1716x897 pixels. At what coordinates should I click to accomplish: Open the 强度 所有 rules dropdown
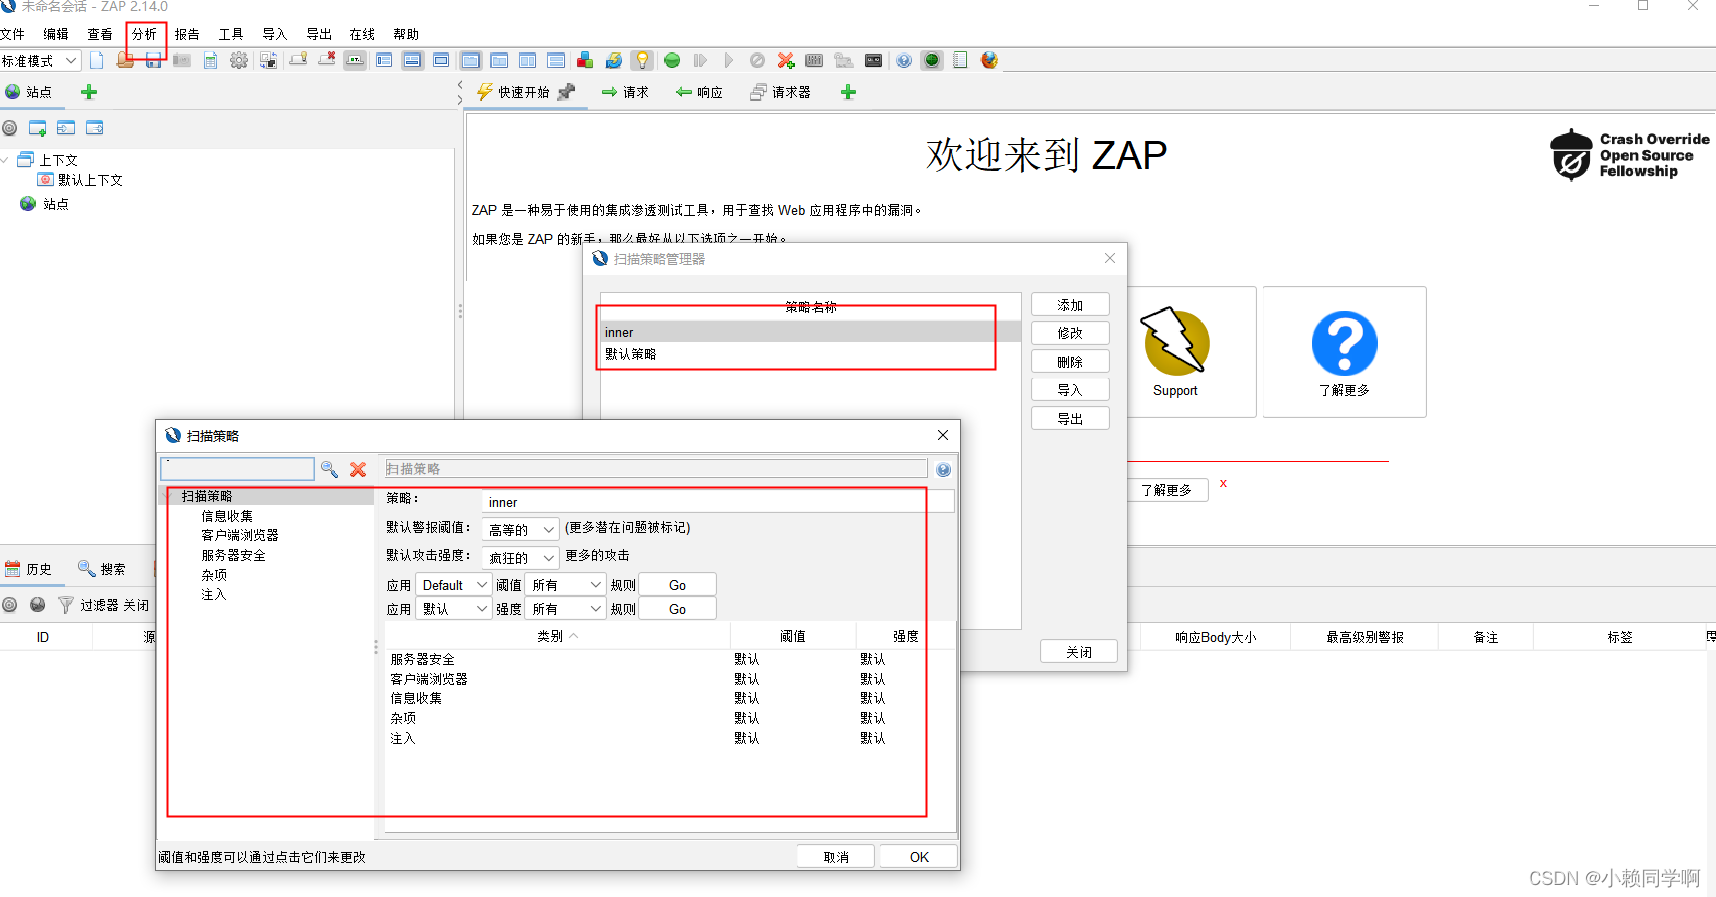[566, 609]
